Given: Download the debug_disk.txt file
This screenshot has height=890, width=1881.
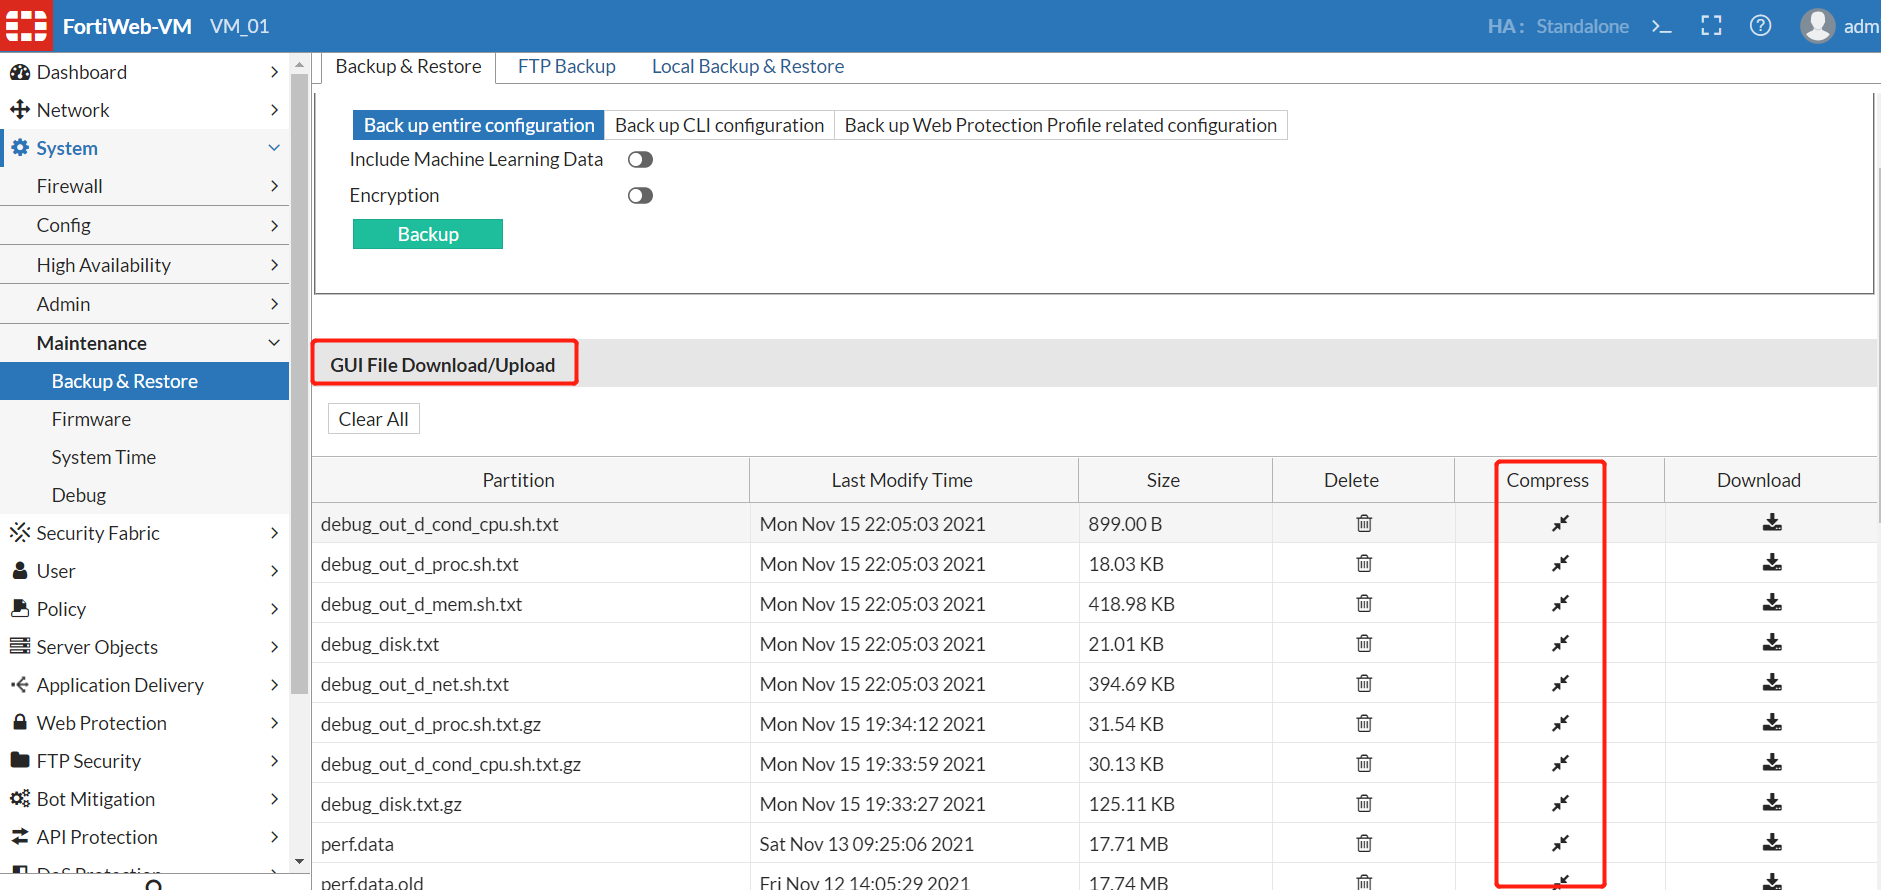Looking at the screenshot, I should (x=1771, y=643).
